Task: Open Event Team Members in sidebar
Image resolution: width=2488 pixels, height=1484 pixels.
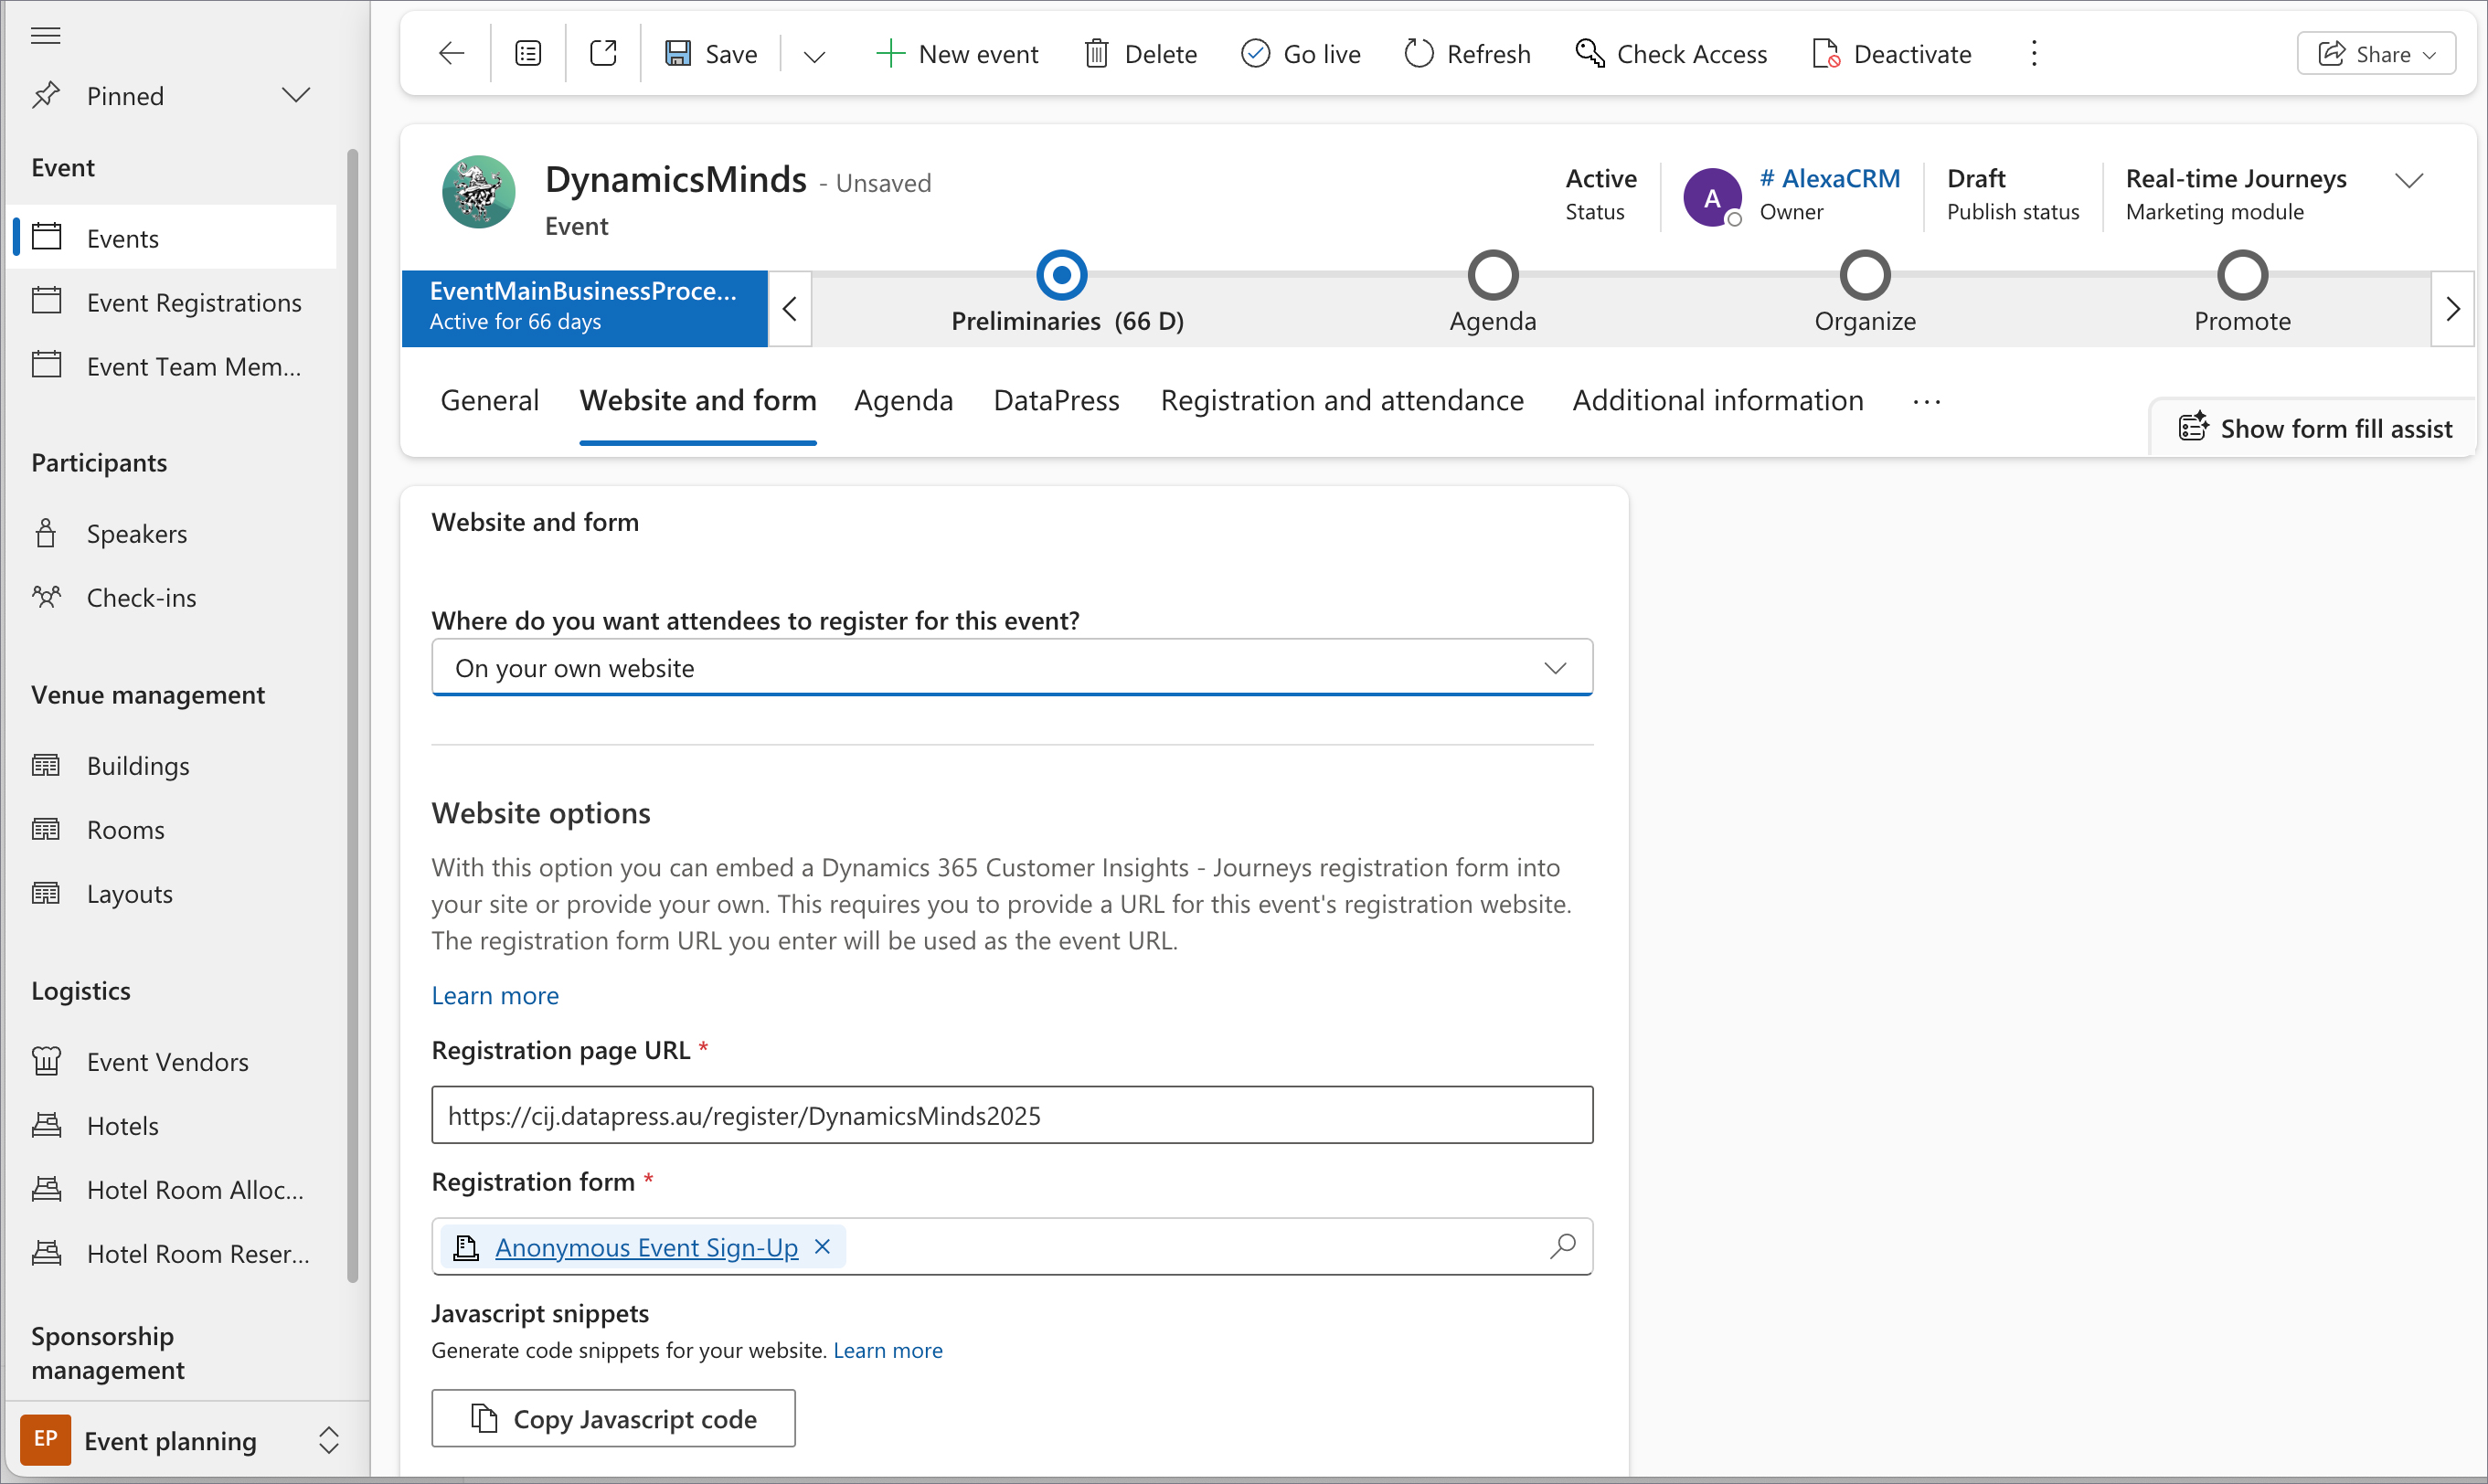Action: click(173, 366)
